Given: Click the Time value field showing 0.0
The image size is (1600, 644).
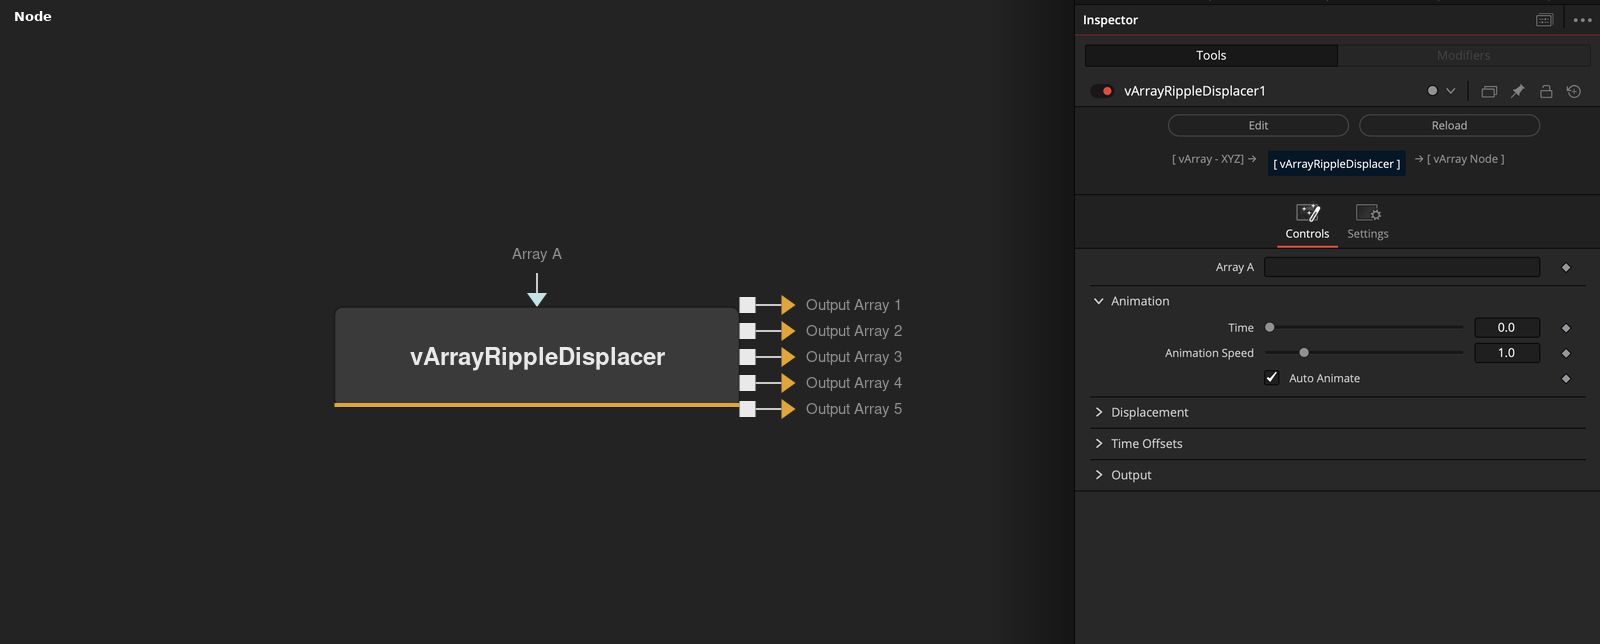Looking at the screenshot, I should (x=1507, y=328).
